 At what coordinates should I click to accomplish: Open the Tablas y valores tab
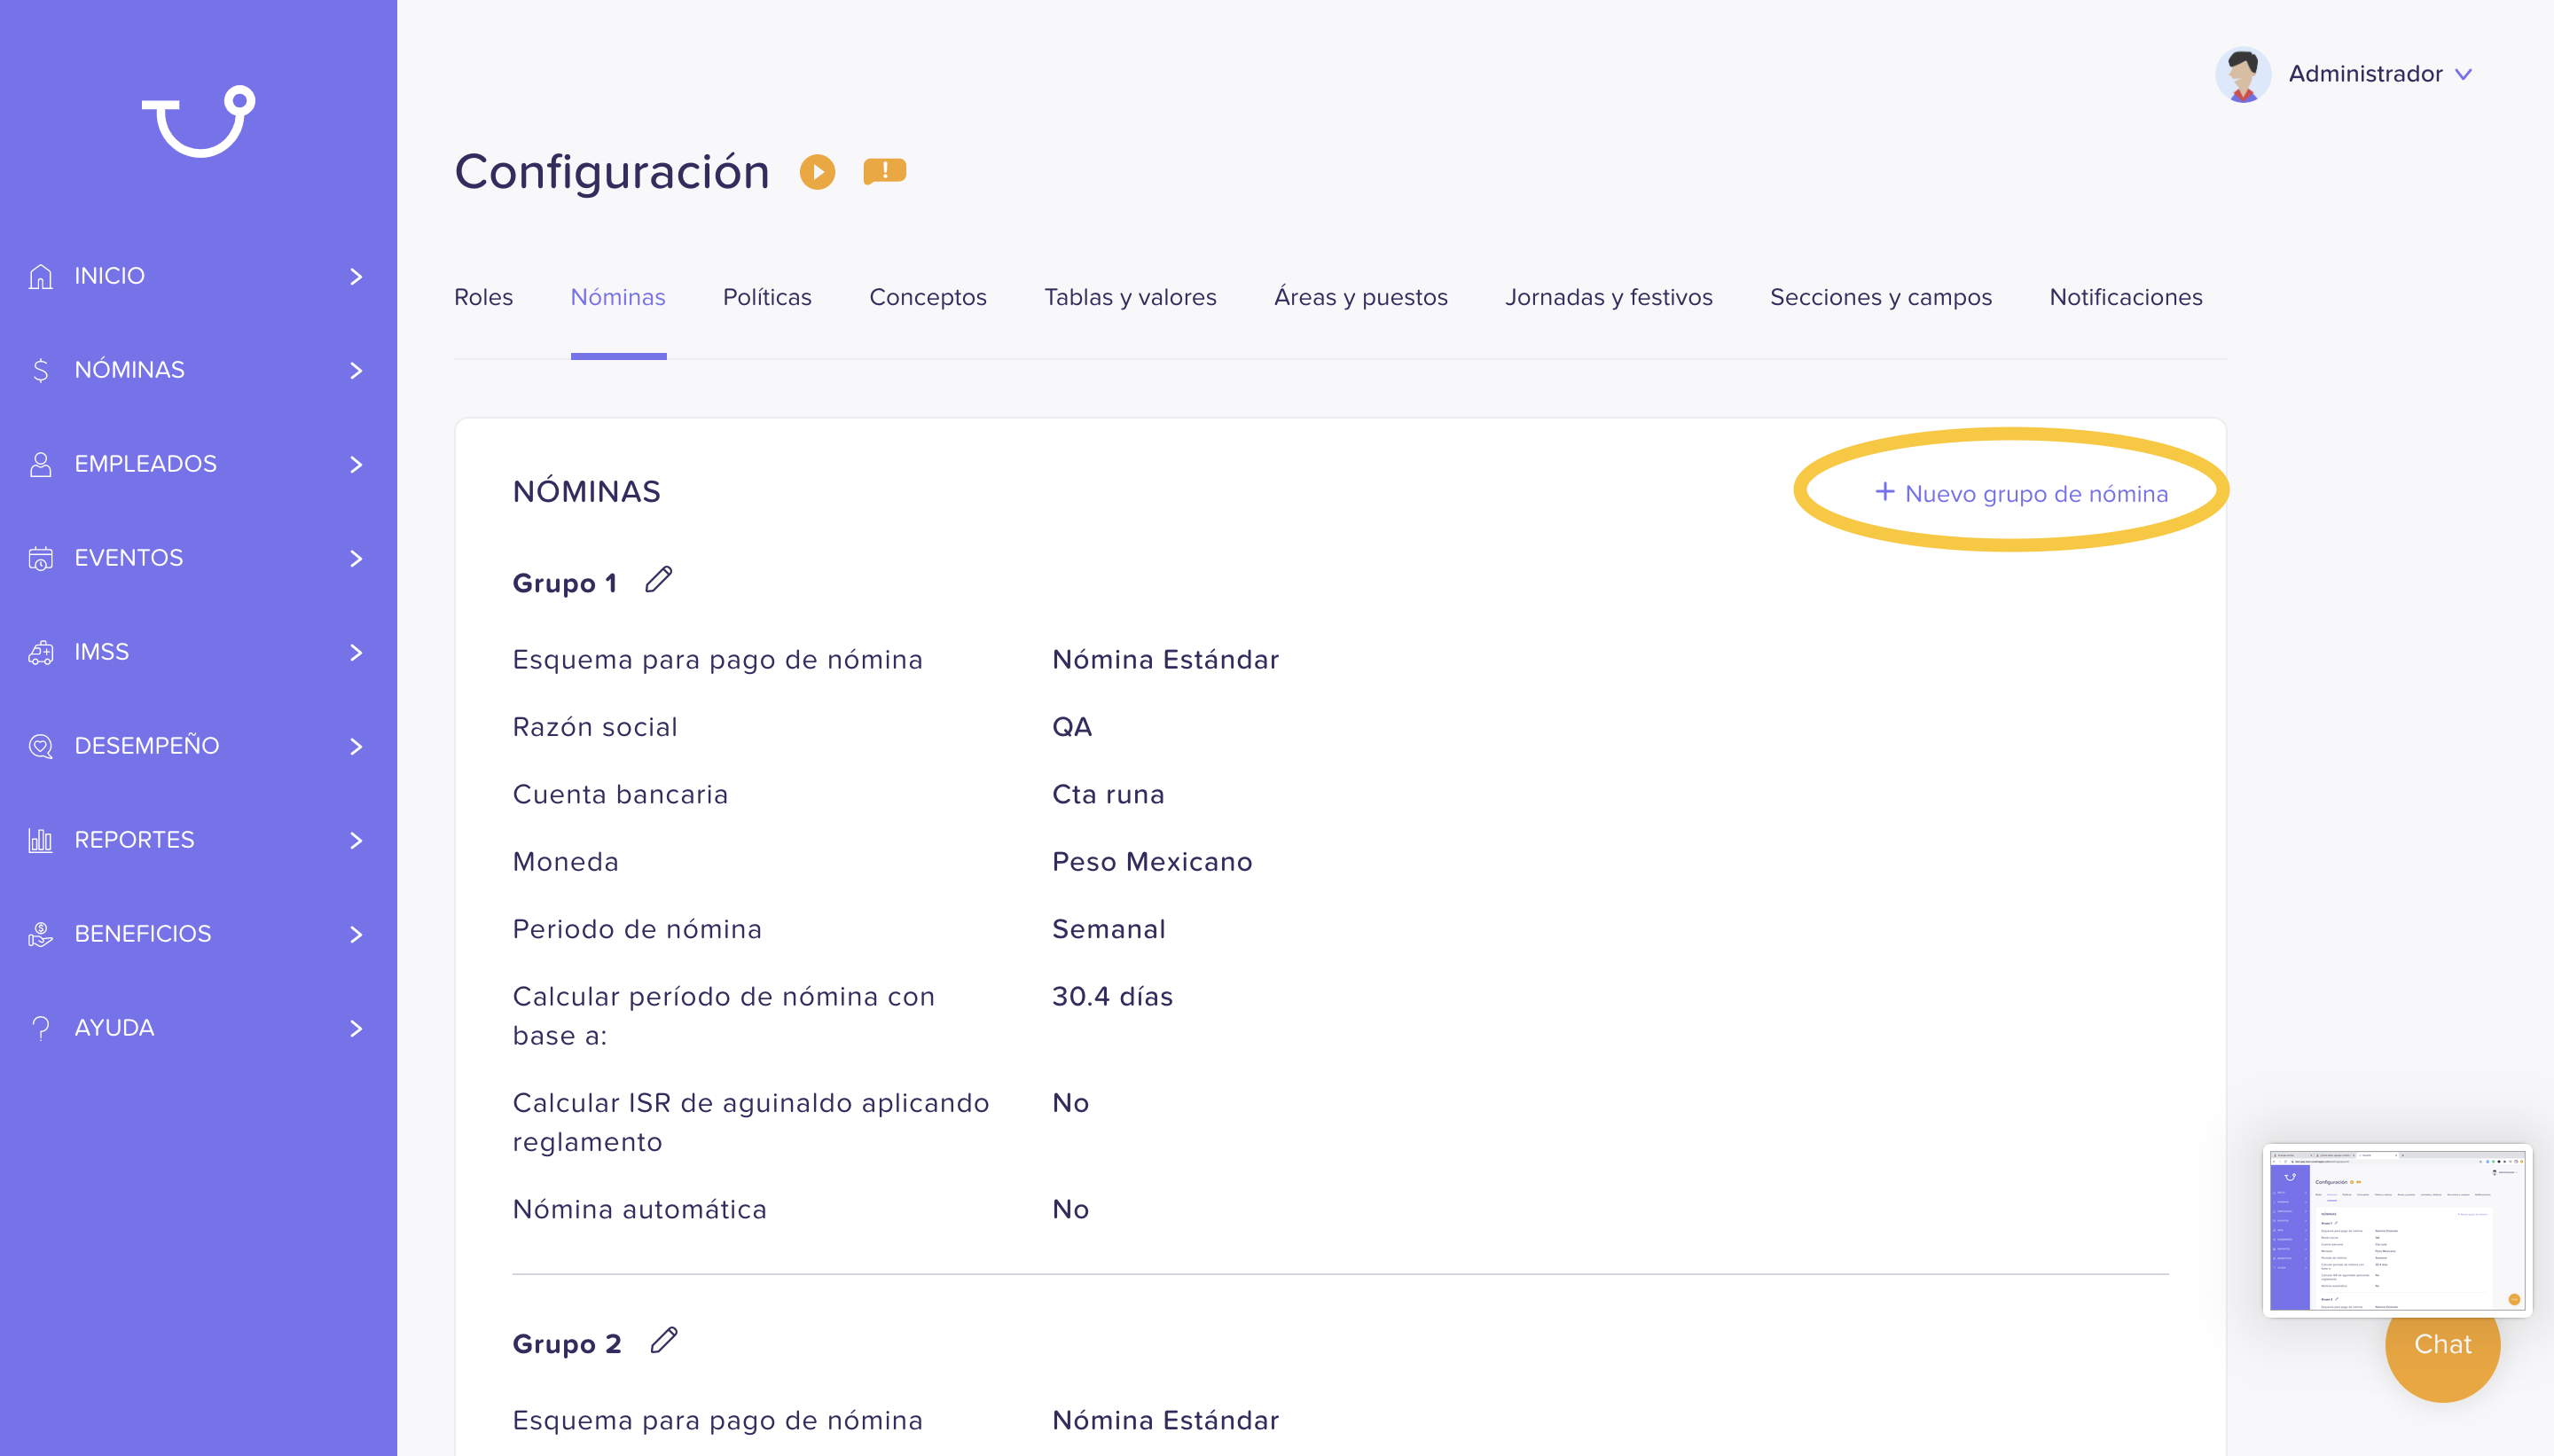point(1130,297)
